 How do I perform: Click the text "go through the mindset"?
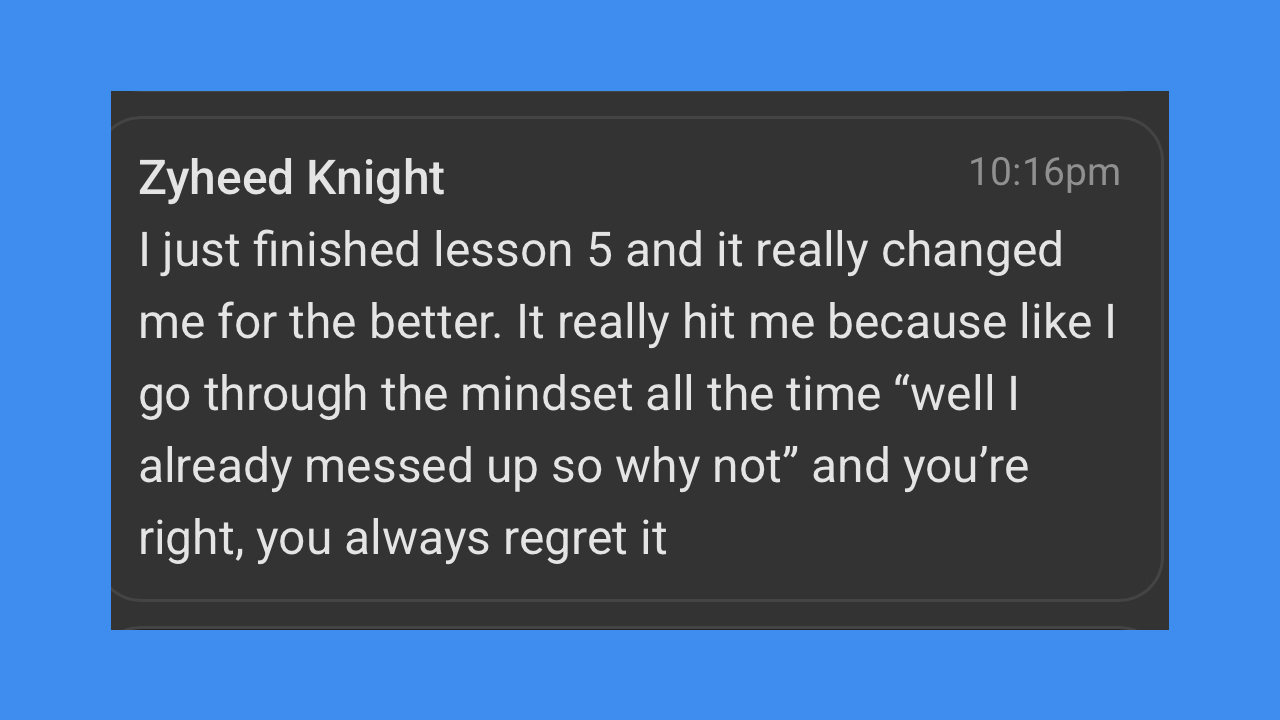(x=386, y=396)
